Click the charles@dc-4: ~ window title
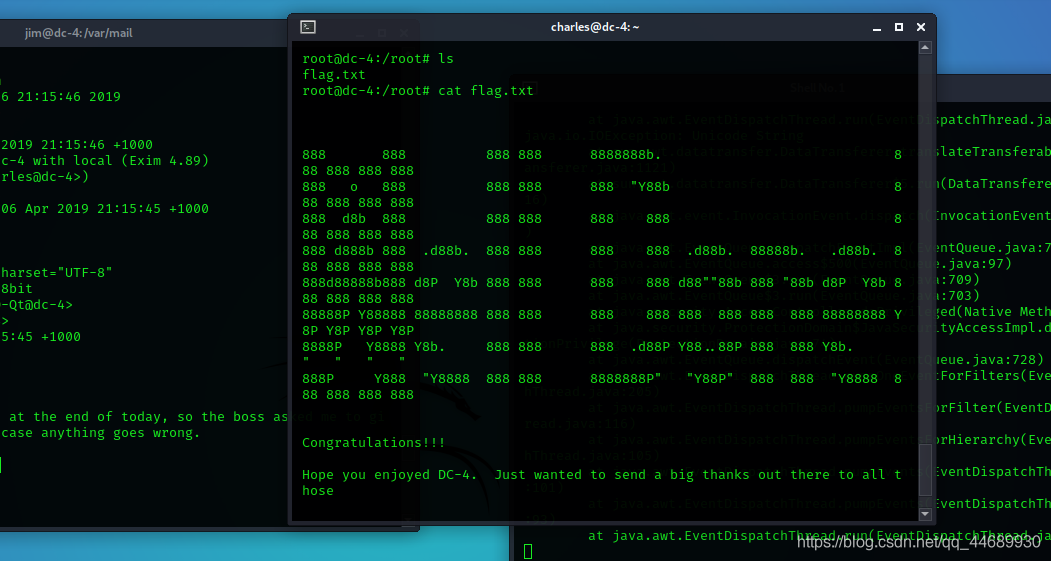The image size is (1051, 561). pos(595,27)
